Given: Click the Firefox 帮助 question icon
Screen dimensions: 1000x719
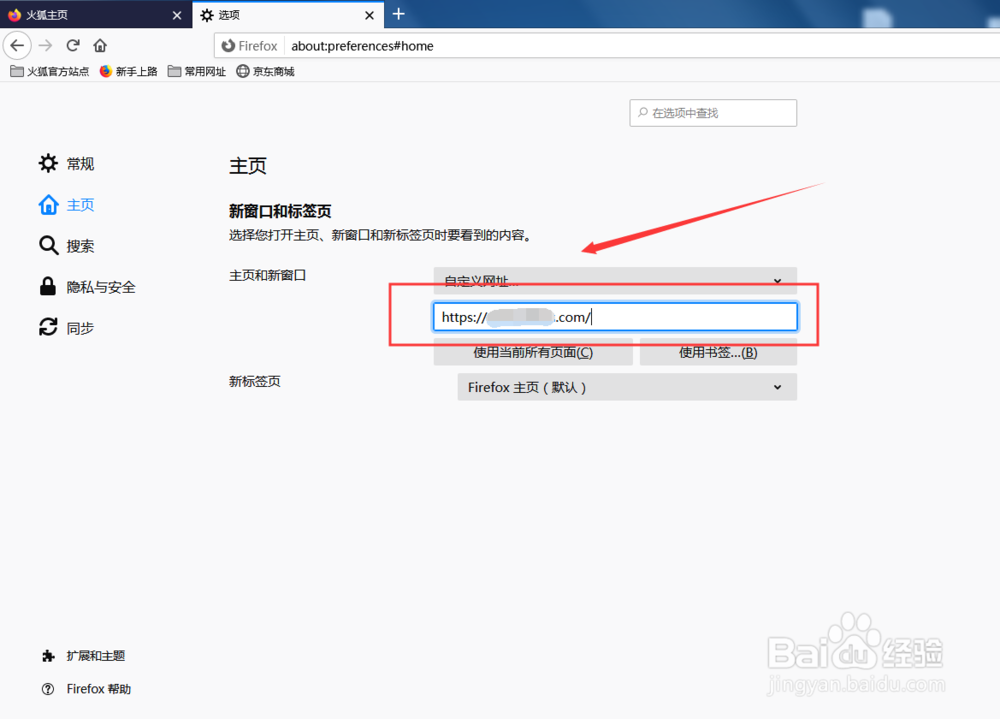Looking at the screenshot, I should tap(48, 688).
